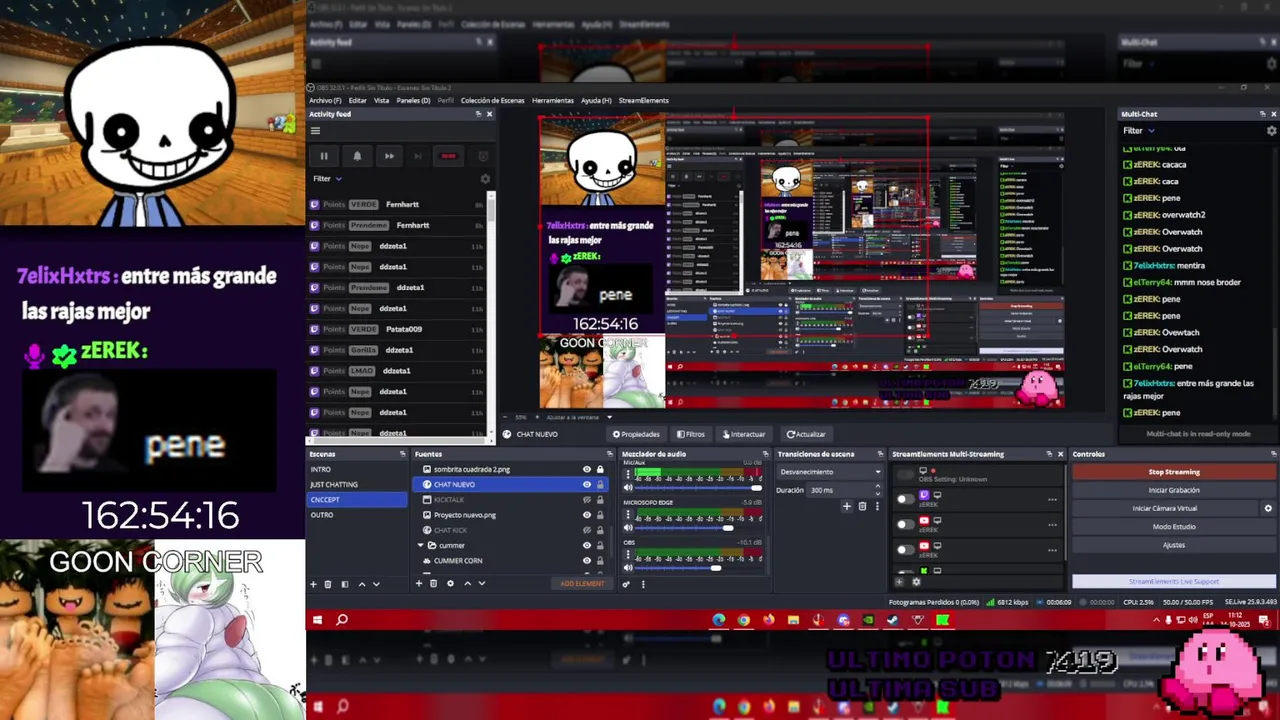This screenshot has width=1280, height=720.
Task: Open Windows Start menu
Action: tap(317, 620)
